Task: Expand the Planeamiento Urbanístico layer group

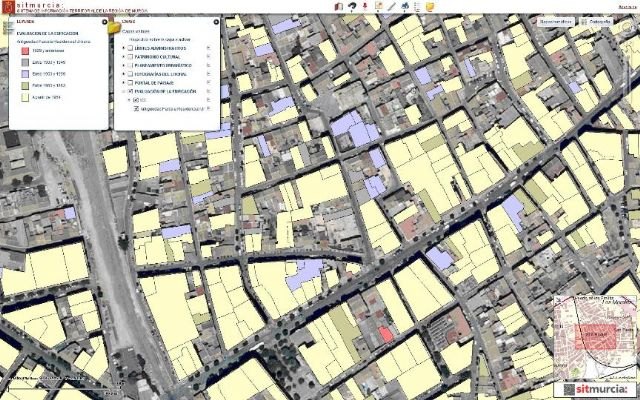Action: (124, 65)
